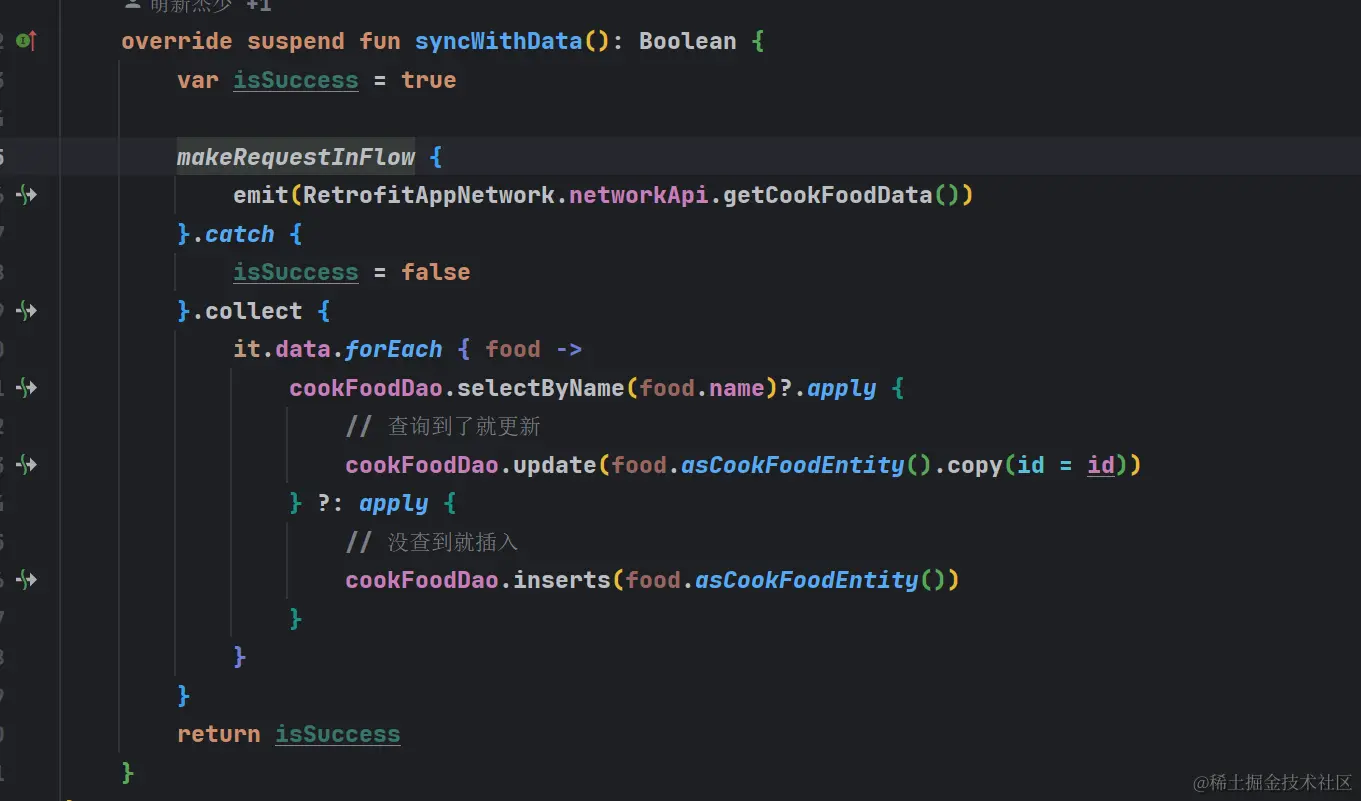Click the suspend call gutter icon on the cookFoodDao.update line
1361x801 pixels.
point(27,465)
